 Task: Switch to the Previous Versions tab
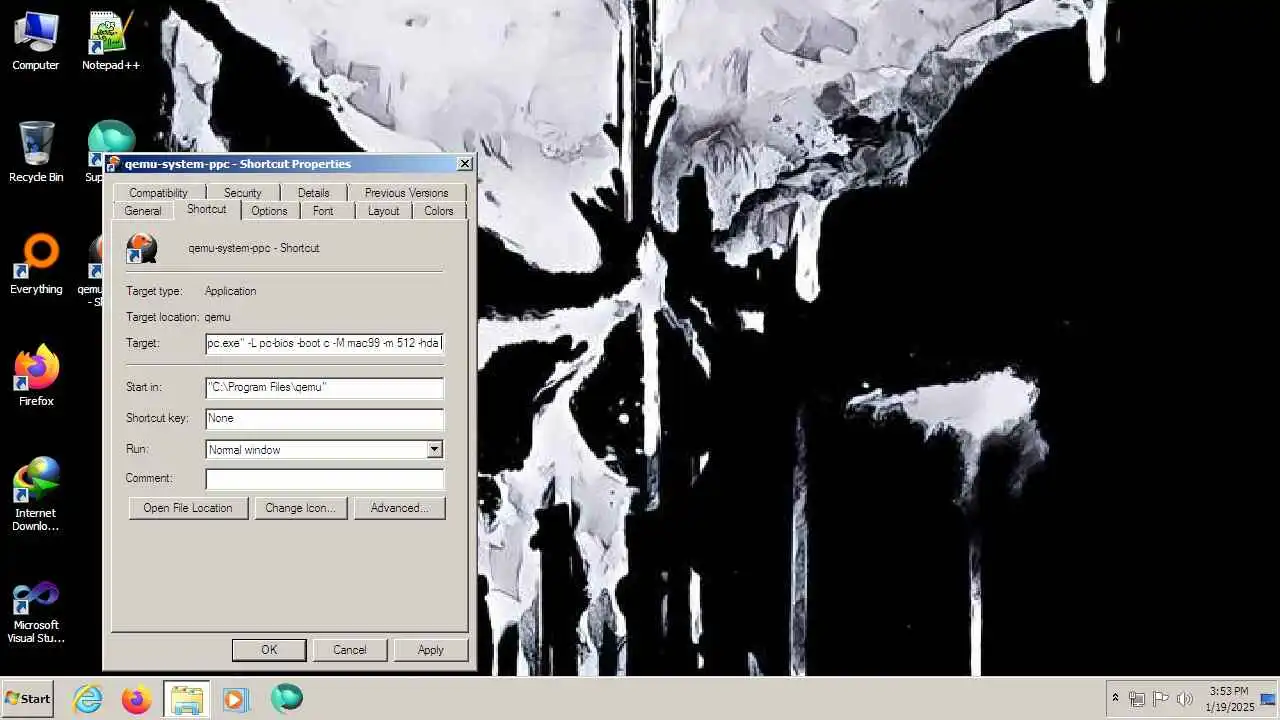pyautogui.click(x=406, y=193)
